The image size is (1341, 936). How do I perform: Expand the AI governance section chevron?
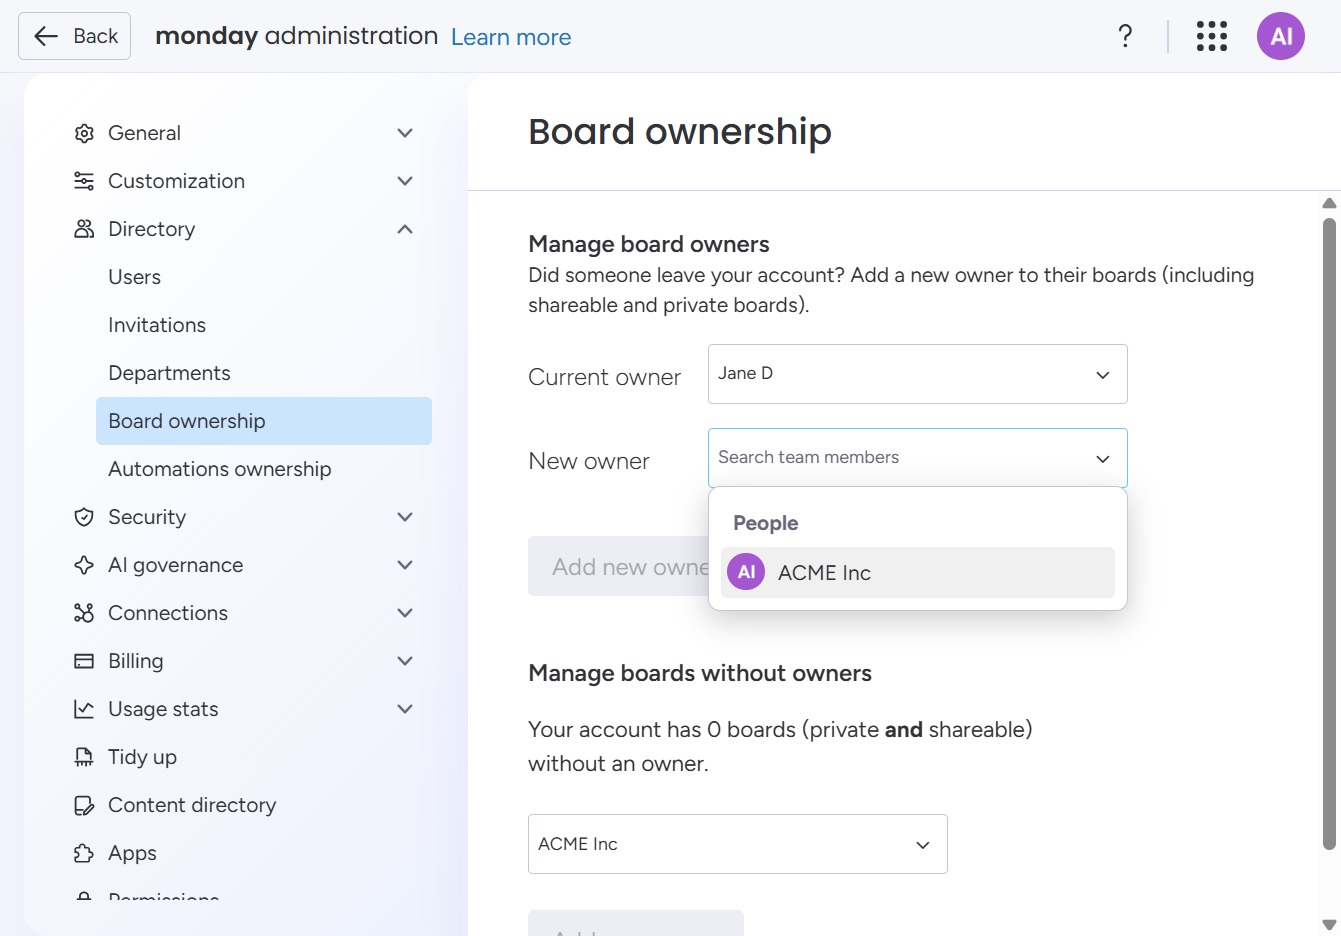point(405,565)
